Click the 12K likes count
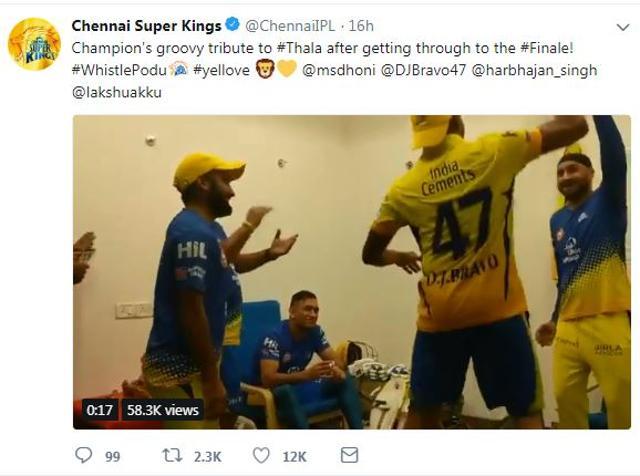Screen dimensions: 640x476 [x=294, y=456]
